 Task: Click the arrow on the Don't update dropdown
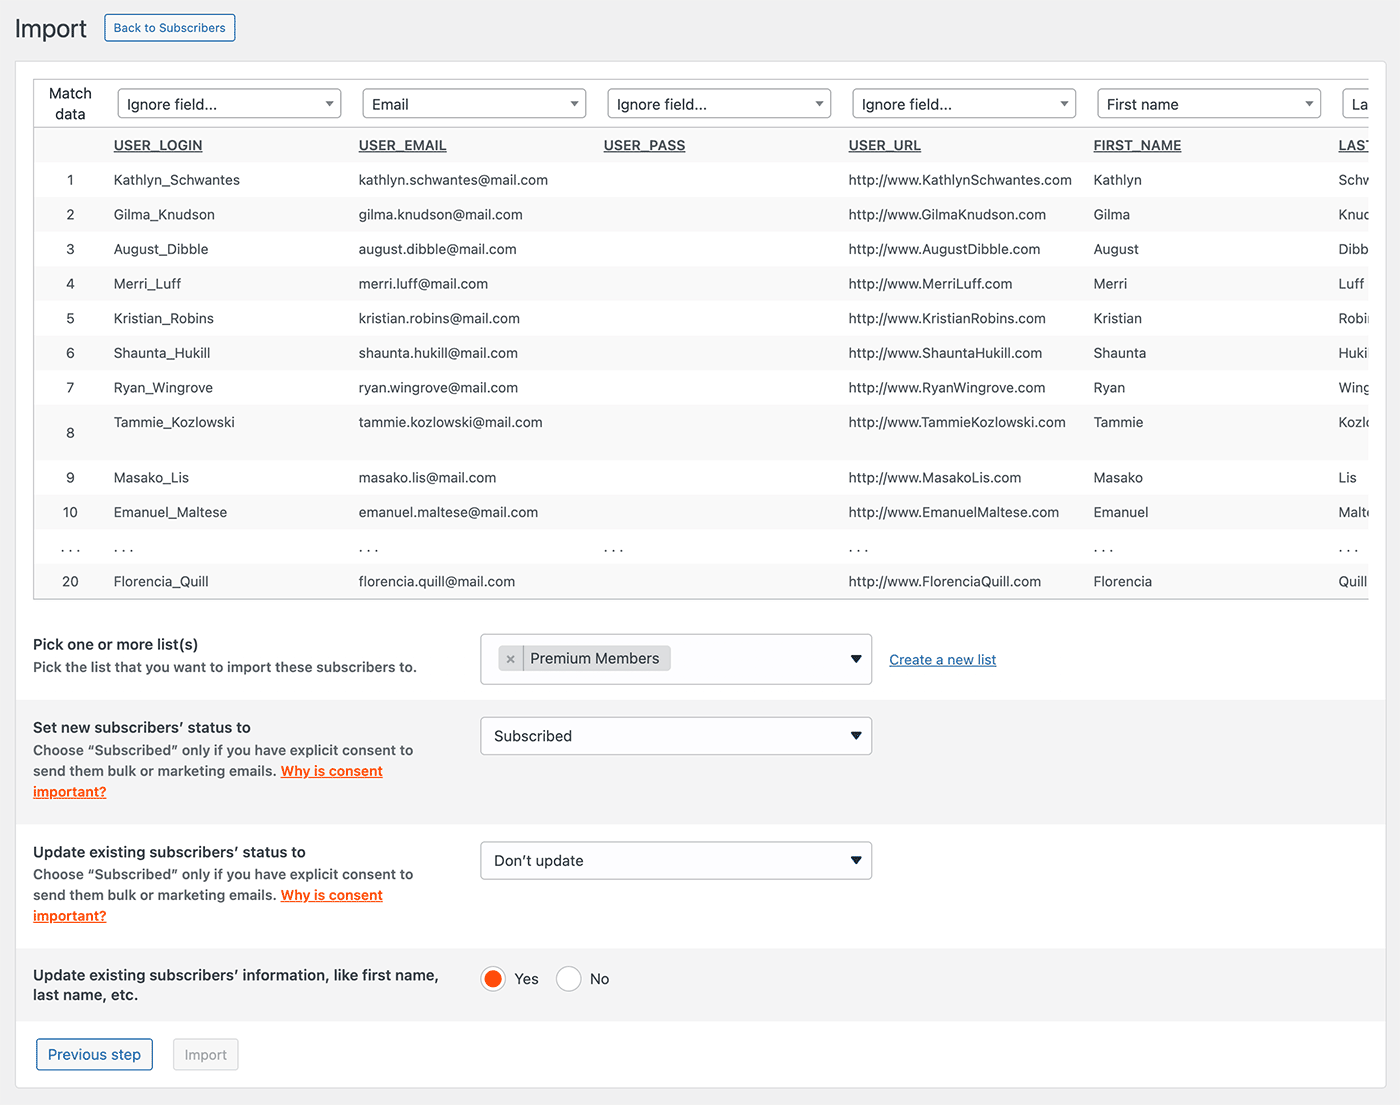tap(856, 860)
